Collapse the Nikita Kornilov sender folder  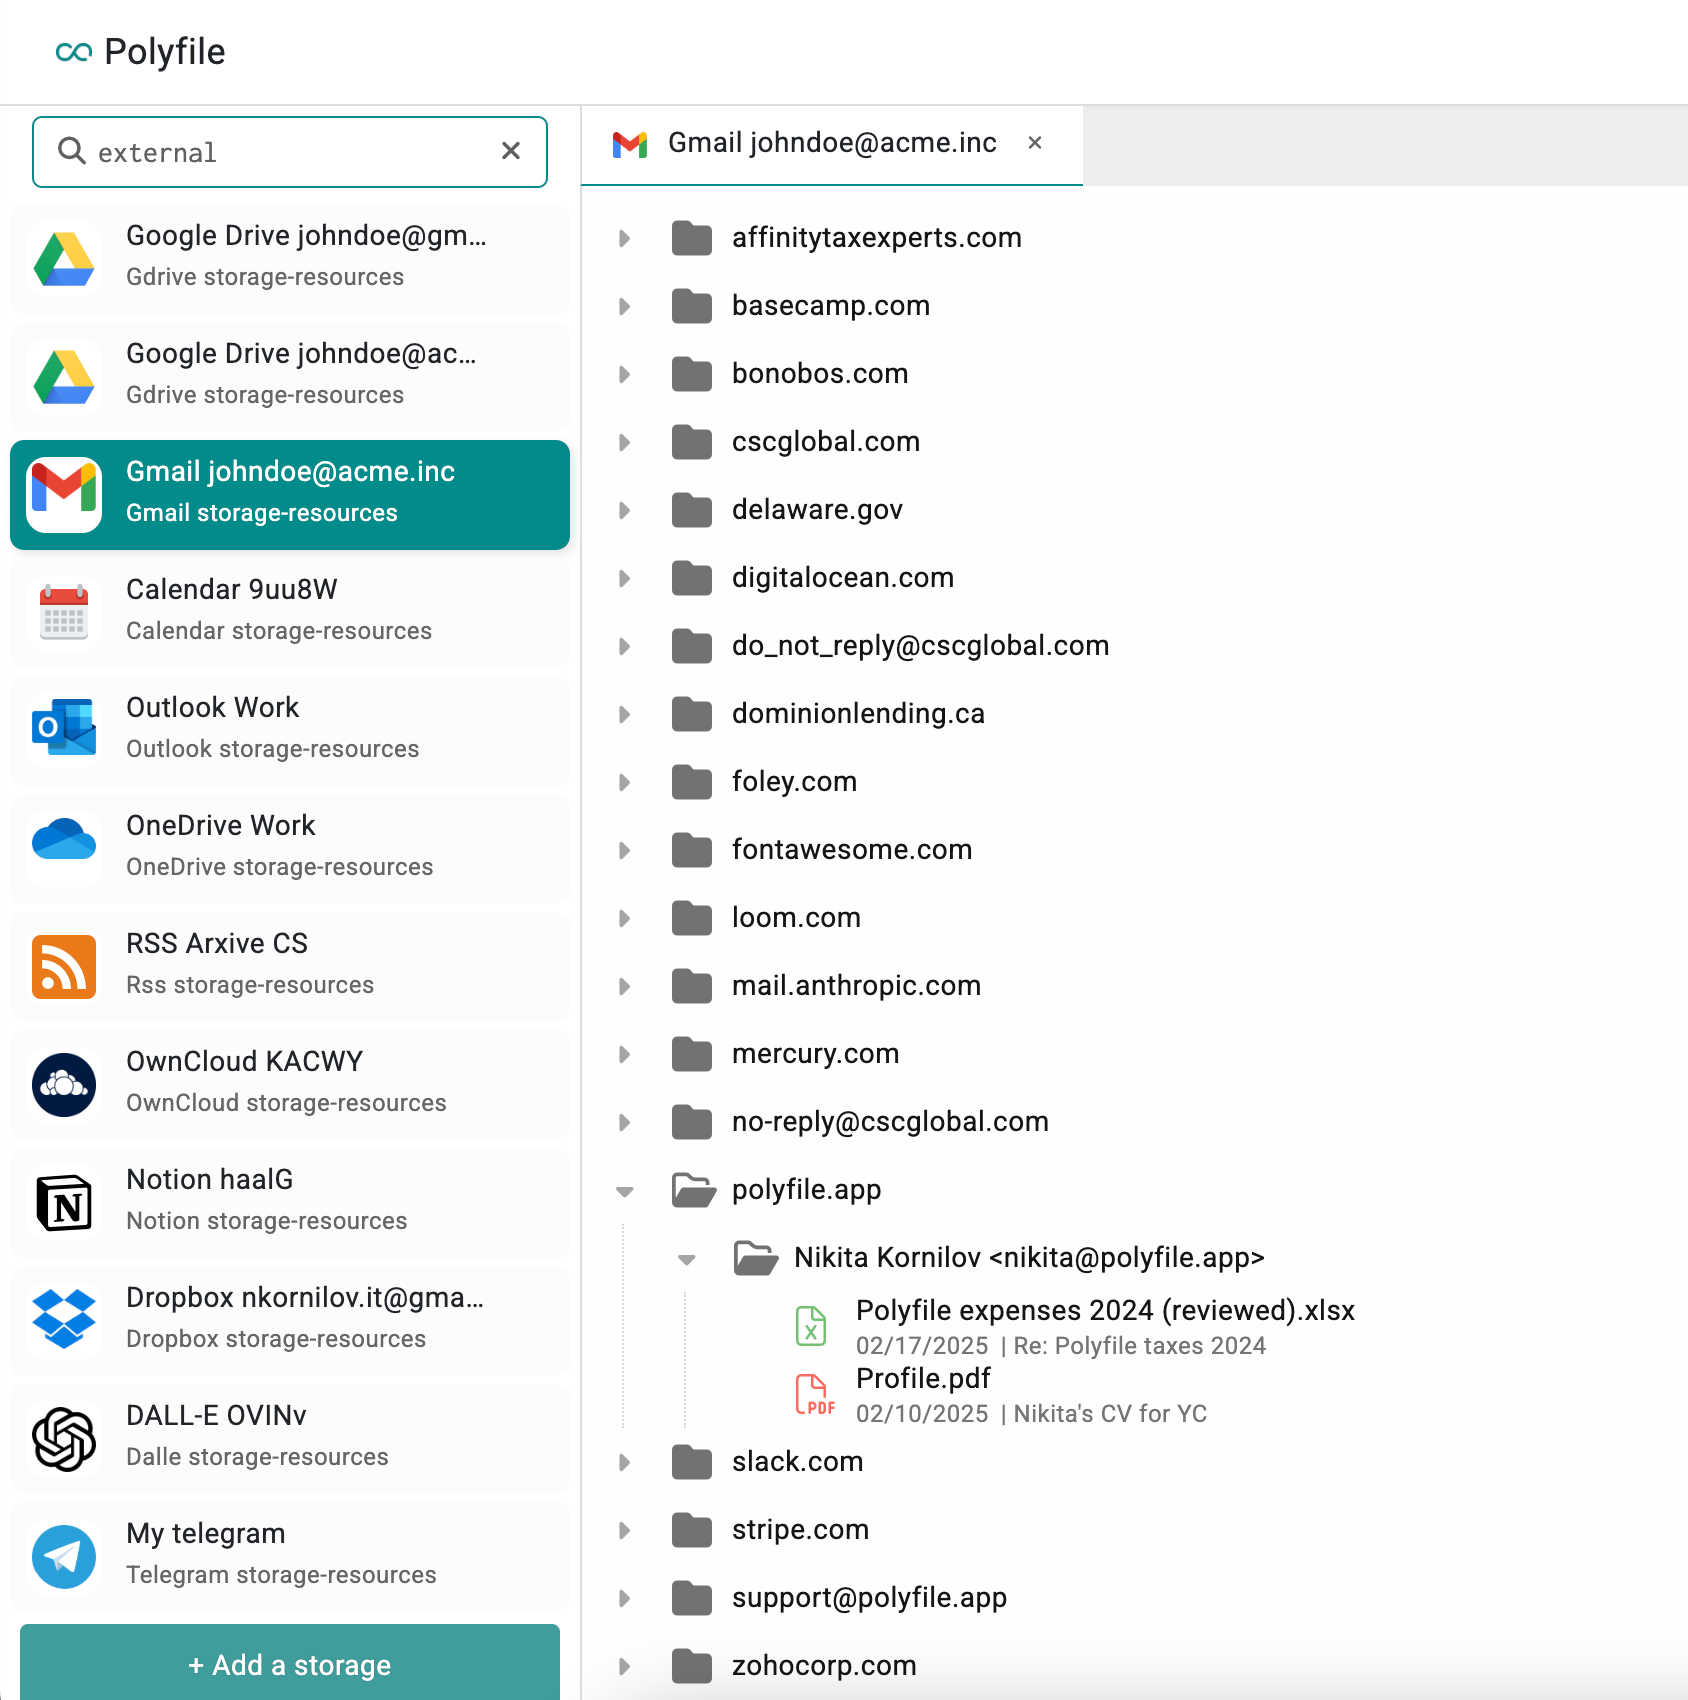point(686,1258)
